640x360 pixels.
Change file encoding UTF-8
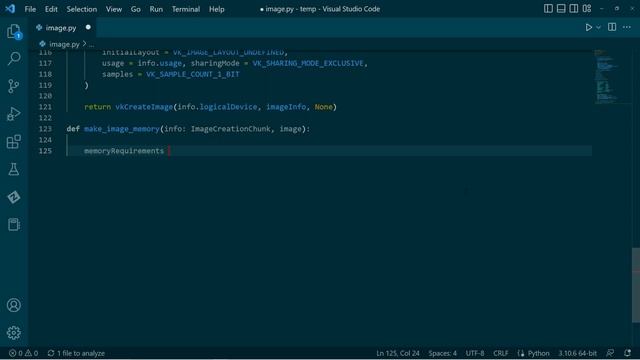coord(475,353)
